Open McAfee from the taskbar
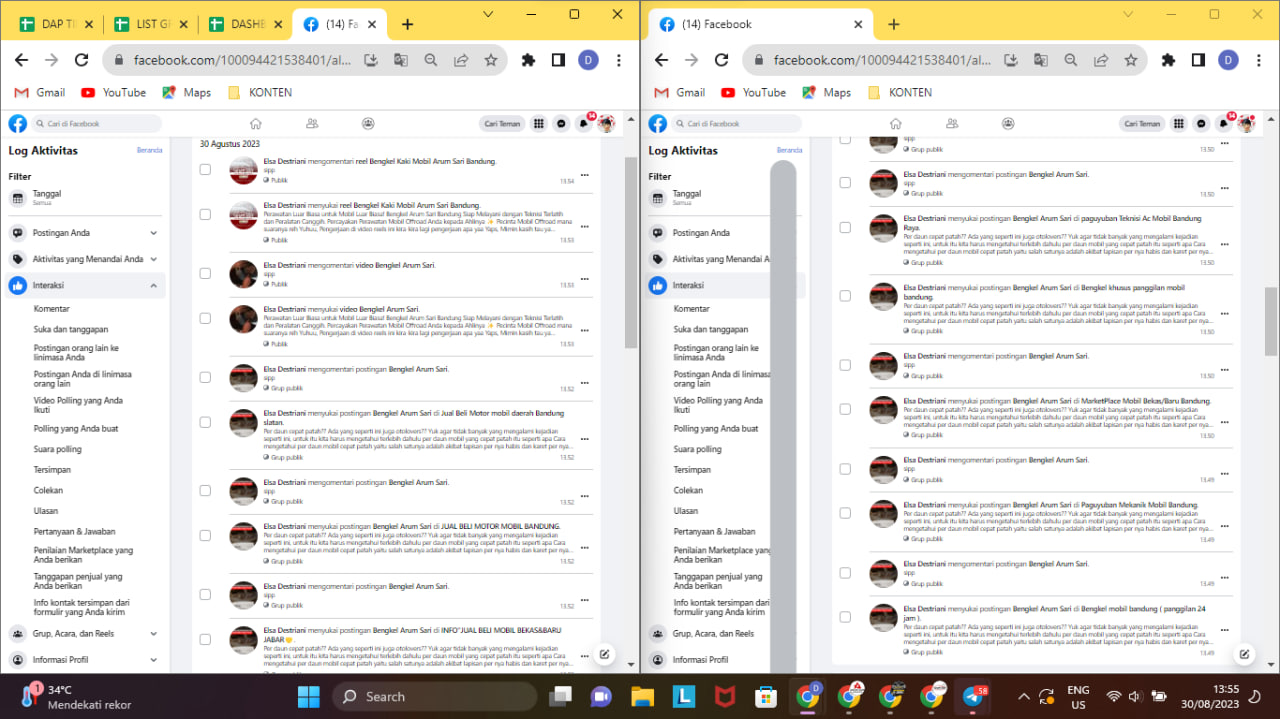This screenshot has height=719, width=1280. click(x=725, y=696)
